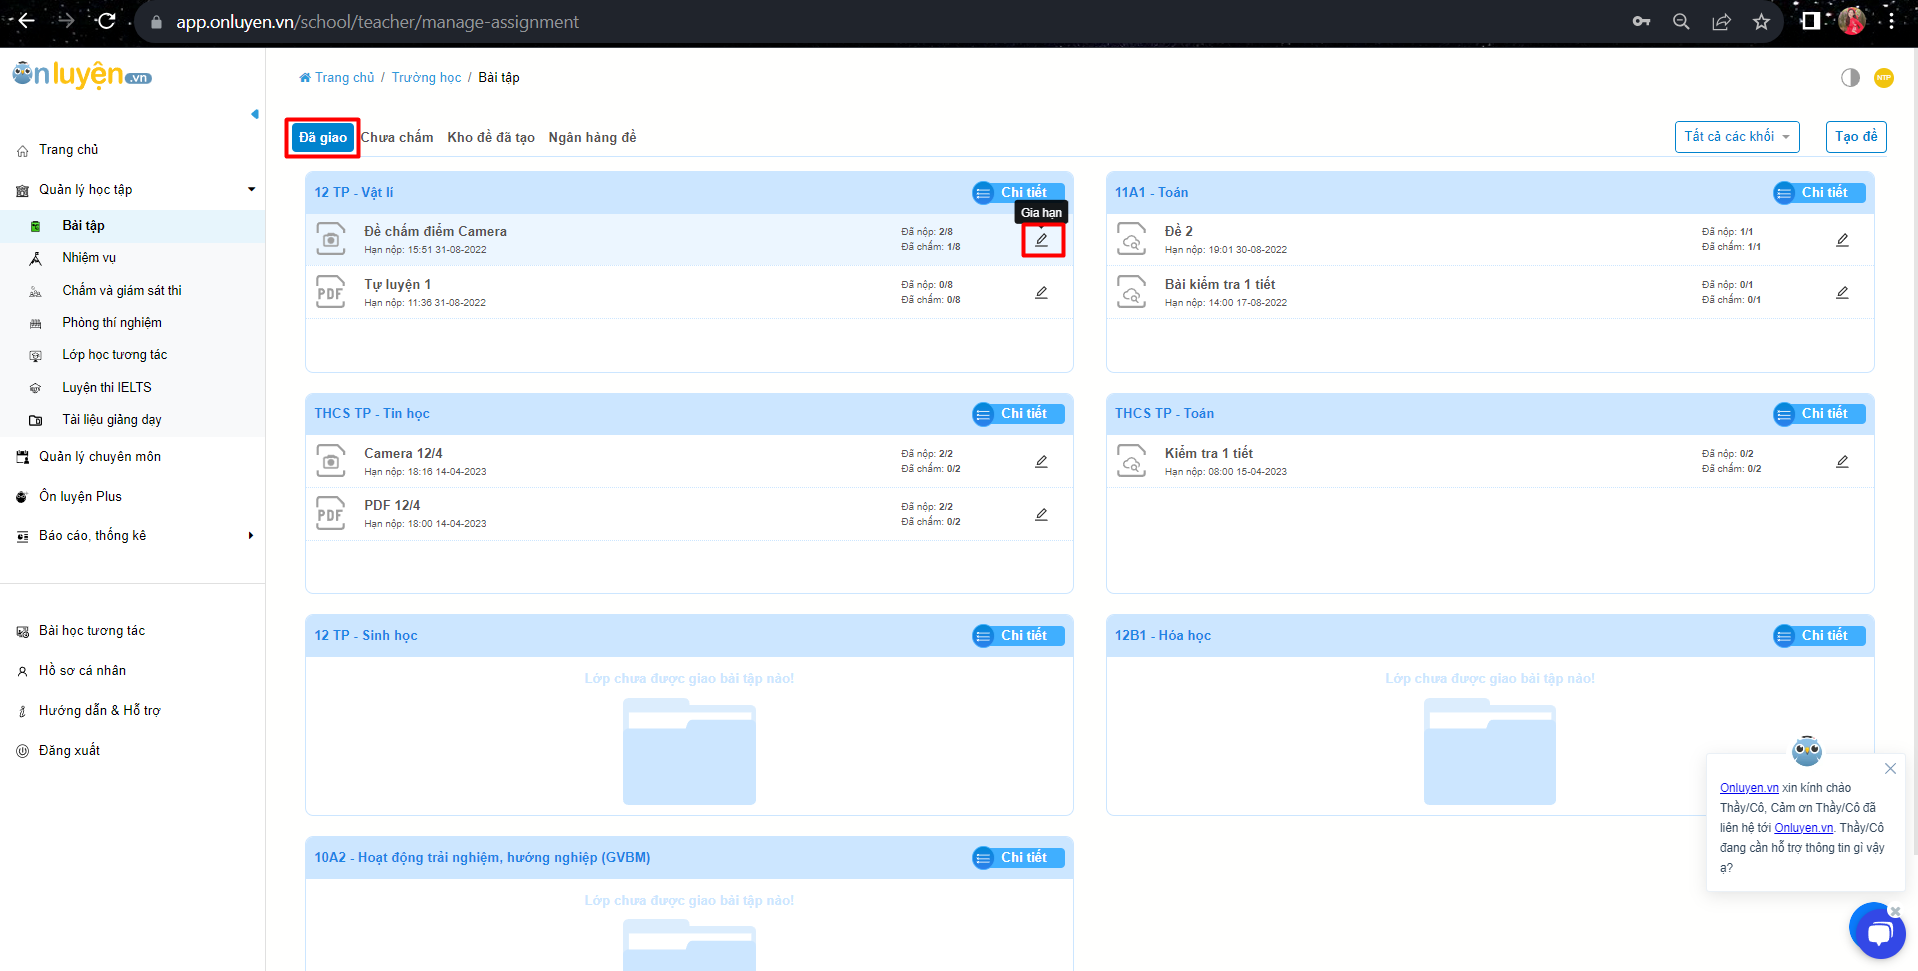Viewport: 1918px width, 971px height.
Task: Click the edit pencil for Đề chấm điểm Camera
Action: (x=1042, y=240)
